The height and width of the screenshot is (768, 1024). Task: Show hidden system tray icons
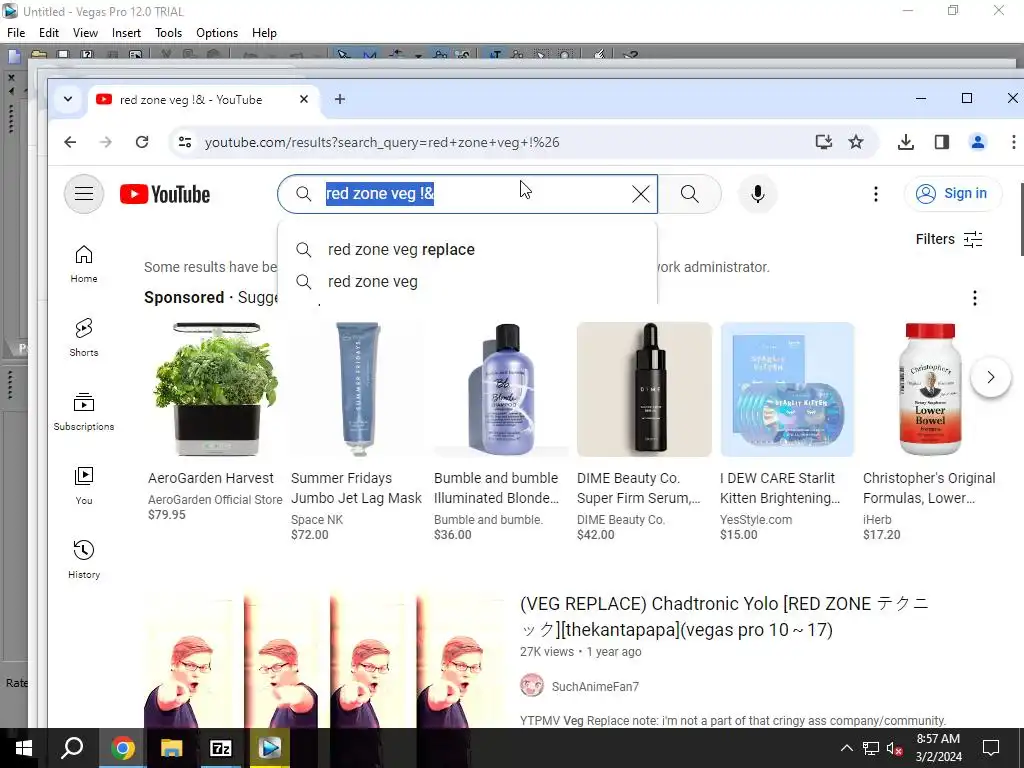(x=846, y=748)
